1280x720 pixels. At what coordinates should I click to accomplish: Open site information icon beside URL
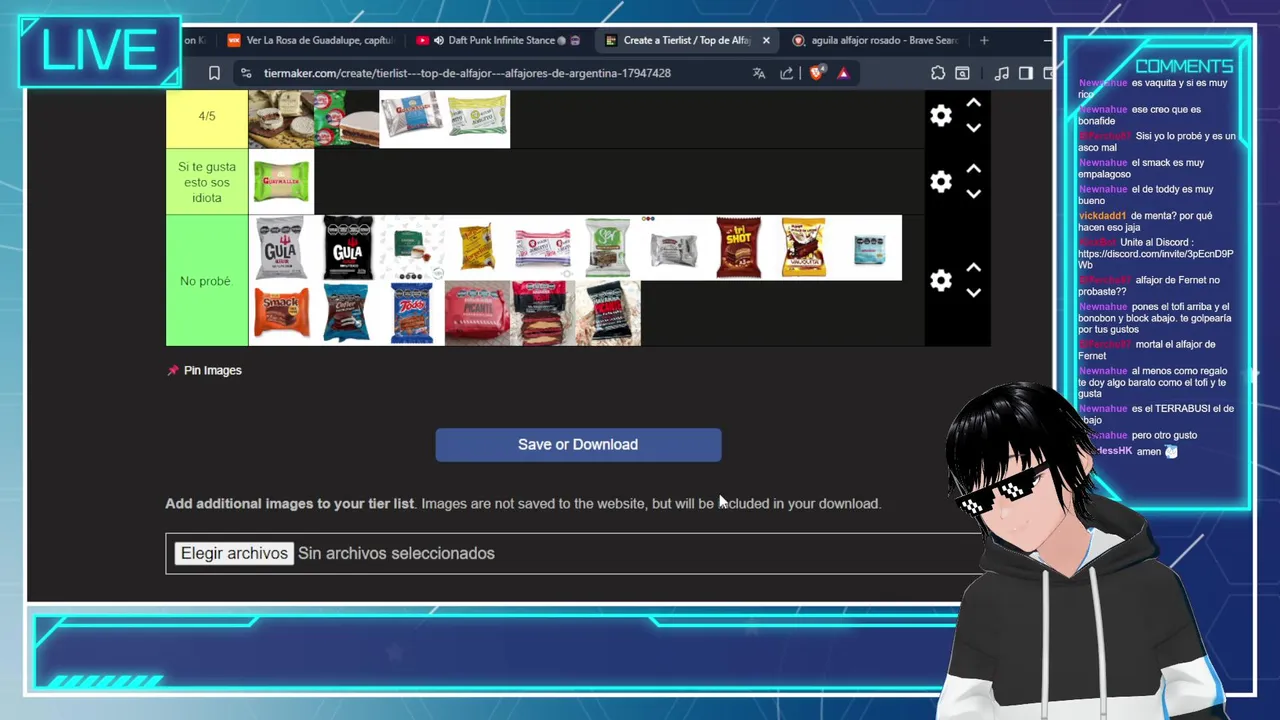pyautogui.click(x=245, y=73)
